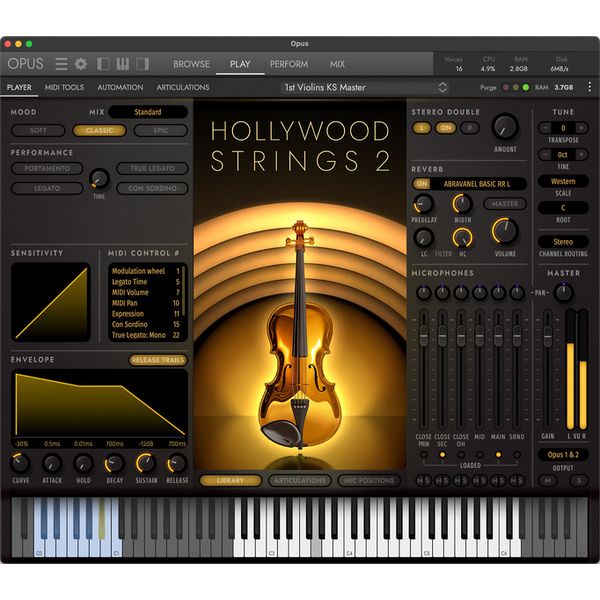Switch to the Mix page
This screenshot has height=600, width=600.
tap(337, 64)
